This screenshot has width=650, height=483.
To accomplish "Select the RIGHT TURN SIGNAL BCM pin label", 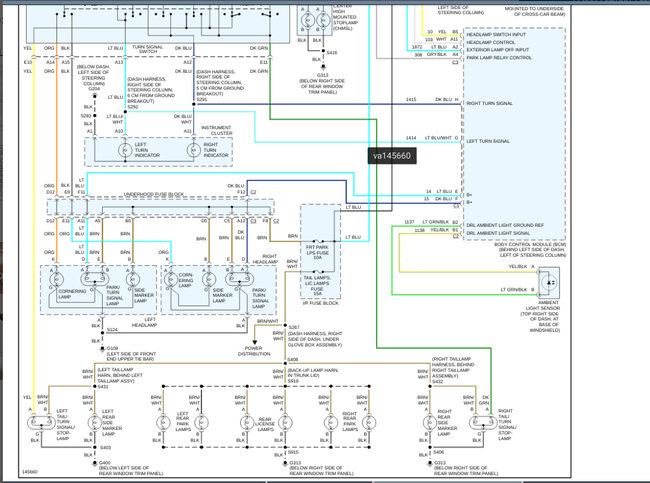I will (490, 103).
